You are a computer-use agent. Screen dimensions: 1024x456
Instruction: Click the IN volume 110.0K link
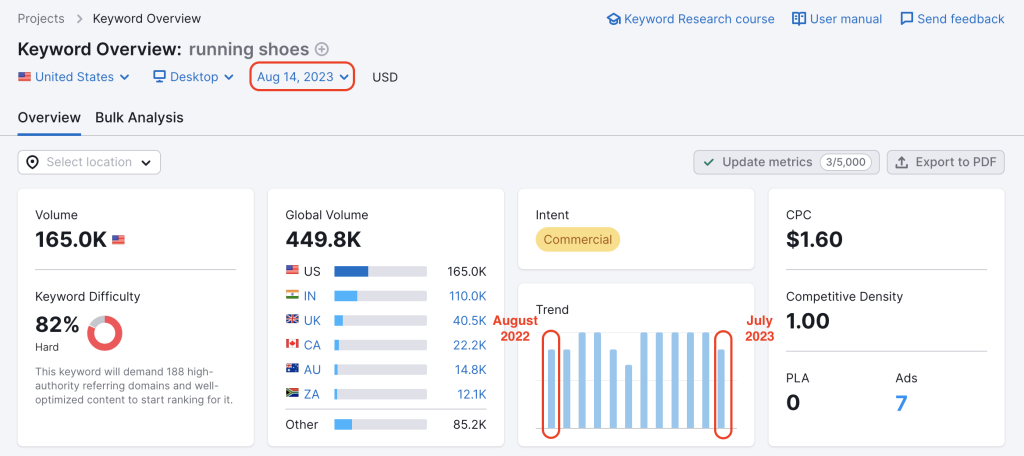[x=466, y=296]
